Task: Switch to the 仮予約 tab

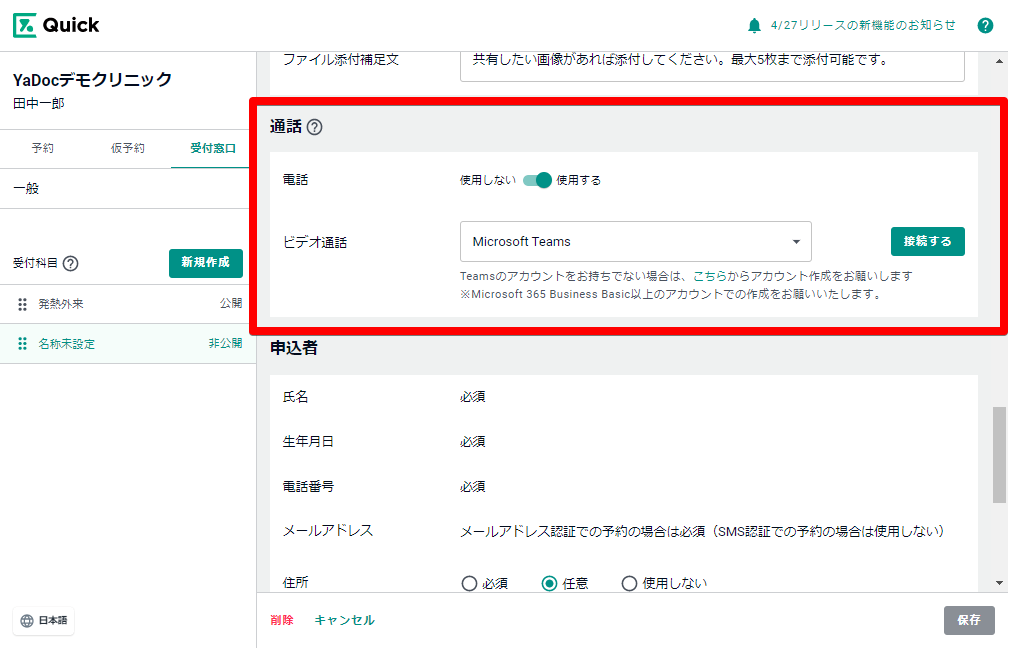Action: pyautogui.click(x=127, y=148)
